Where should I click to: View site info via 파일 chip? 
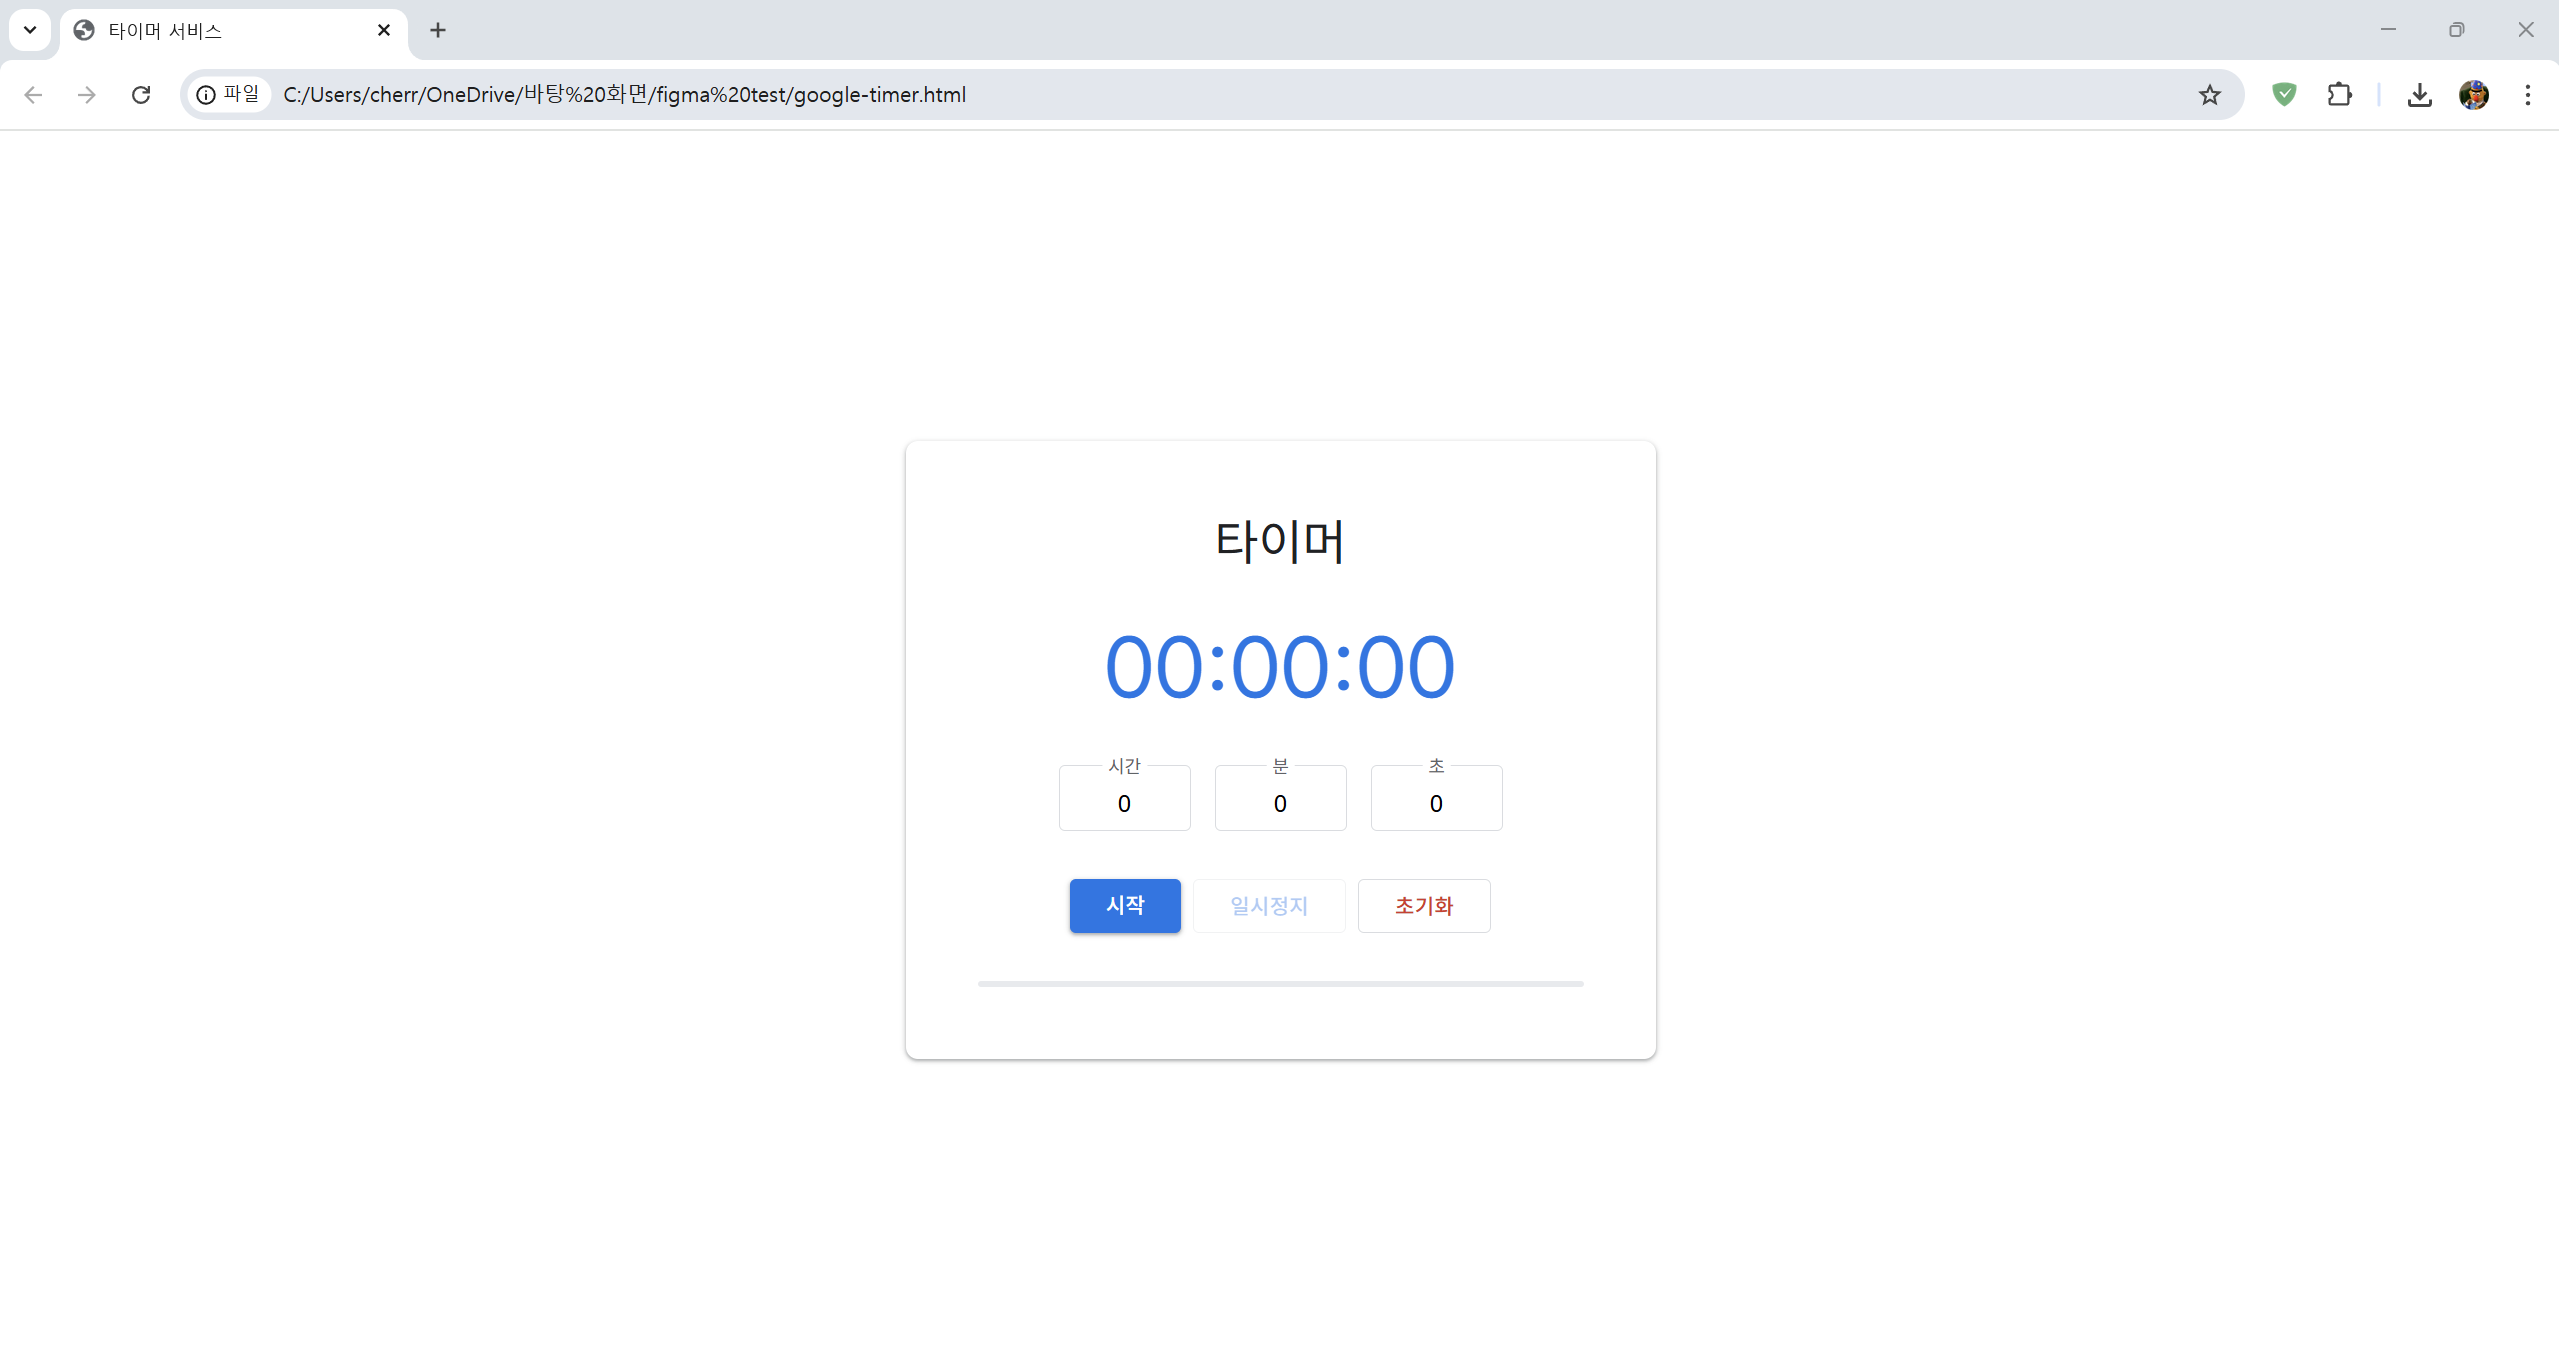click(229, 95)
